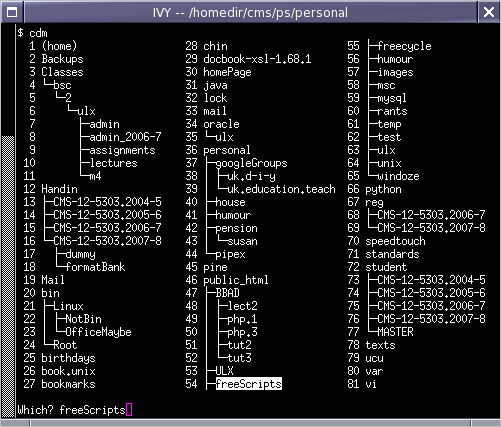Click entry 52 tut3
501x427 pixels.
239,358
